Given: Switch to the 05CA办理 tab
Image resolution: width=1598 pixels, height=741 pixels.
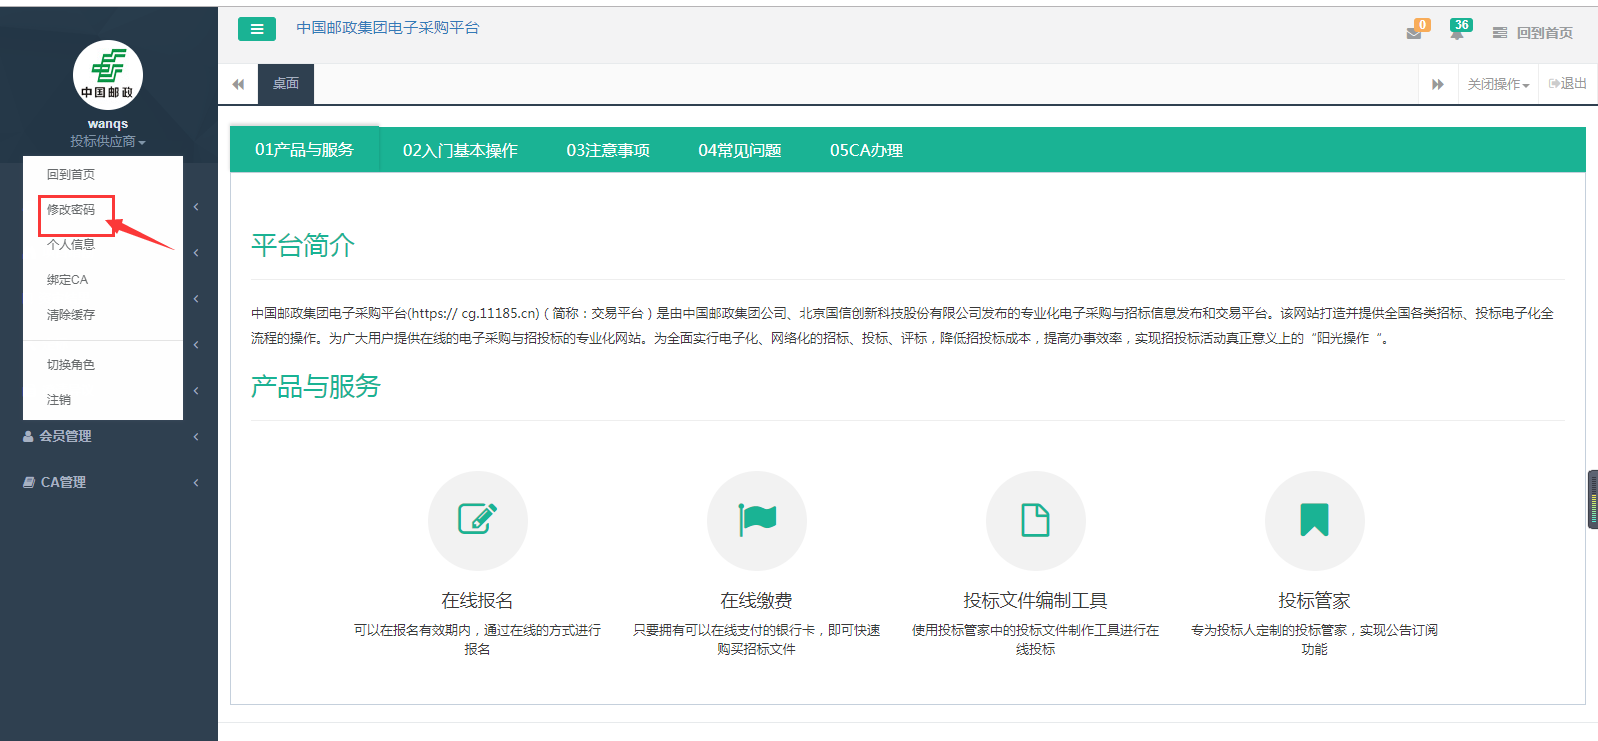Looking at the screenshot, I should [866, 150].
